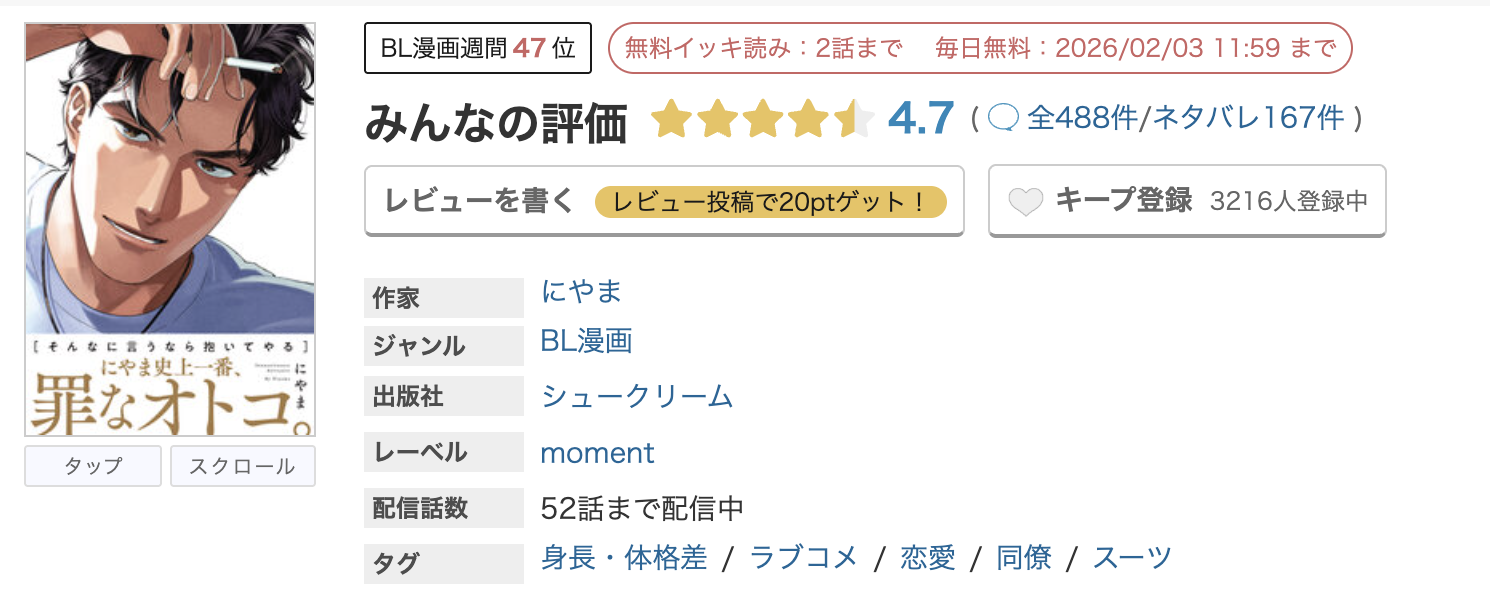Select the タップ reading mode button

pos(92,465)
